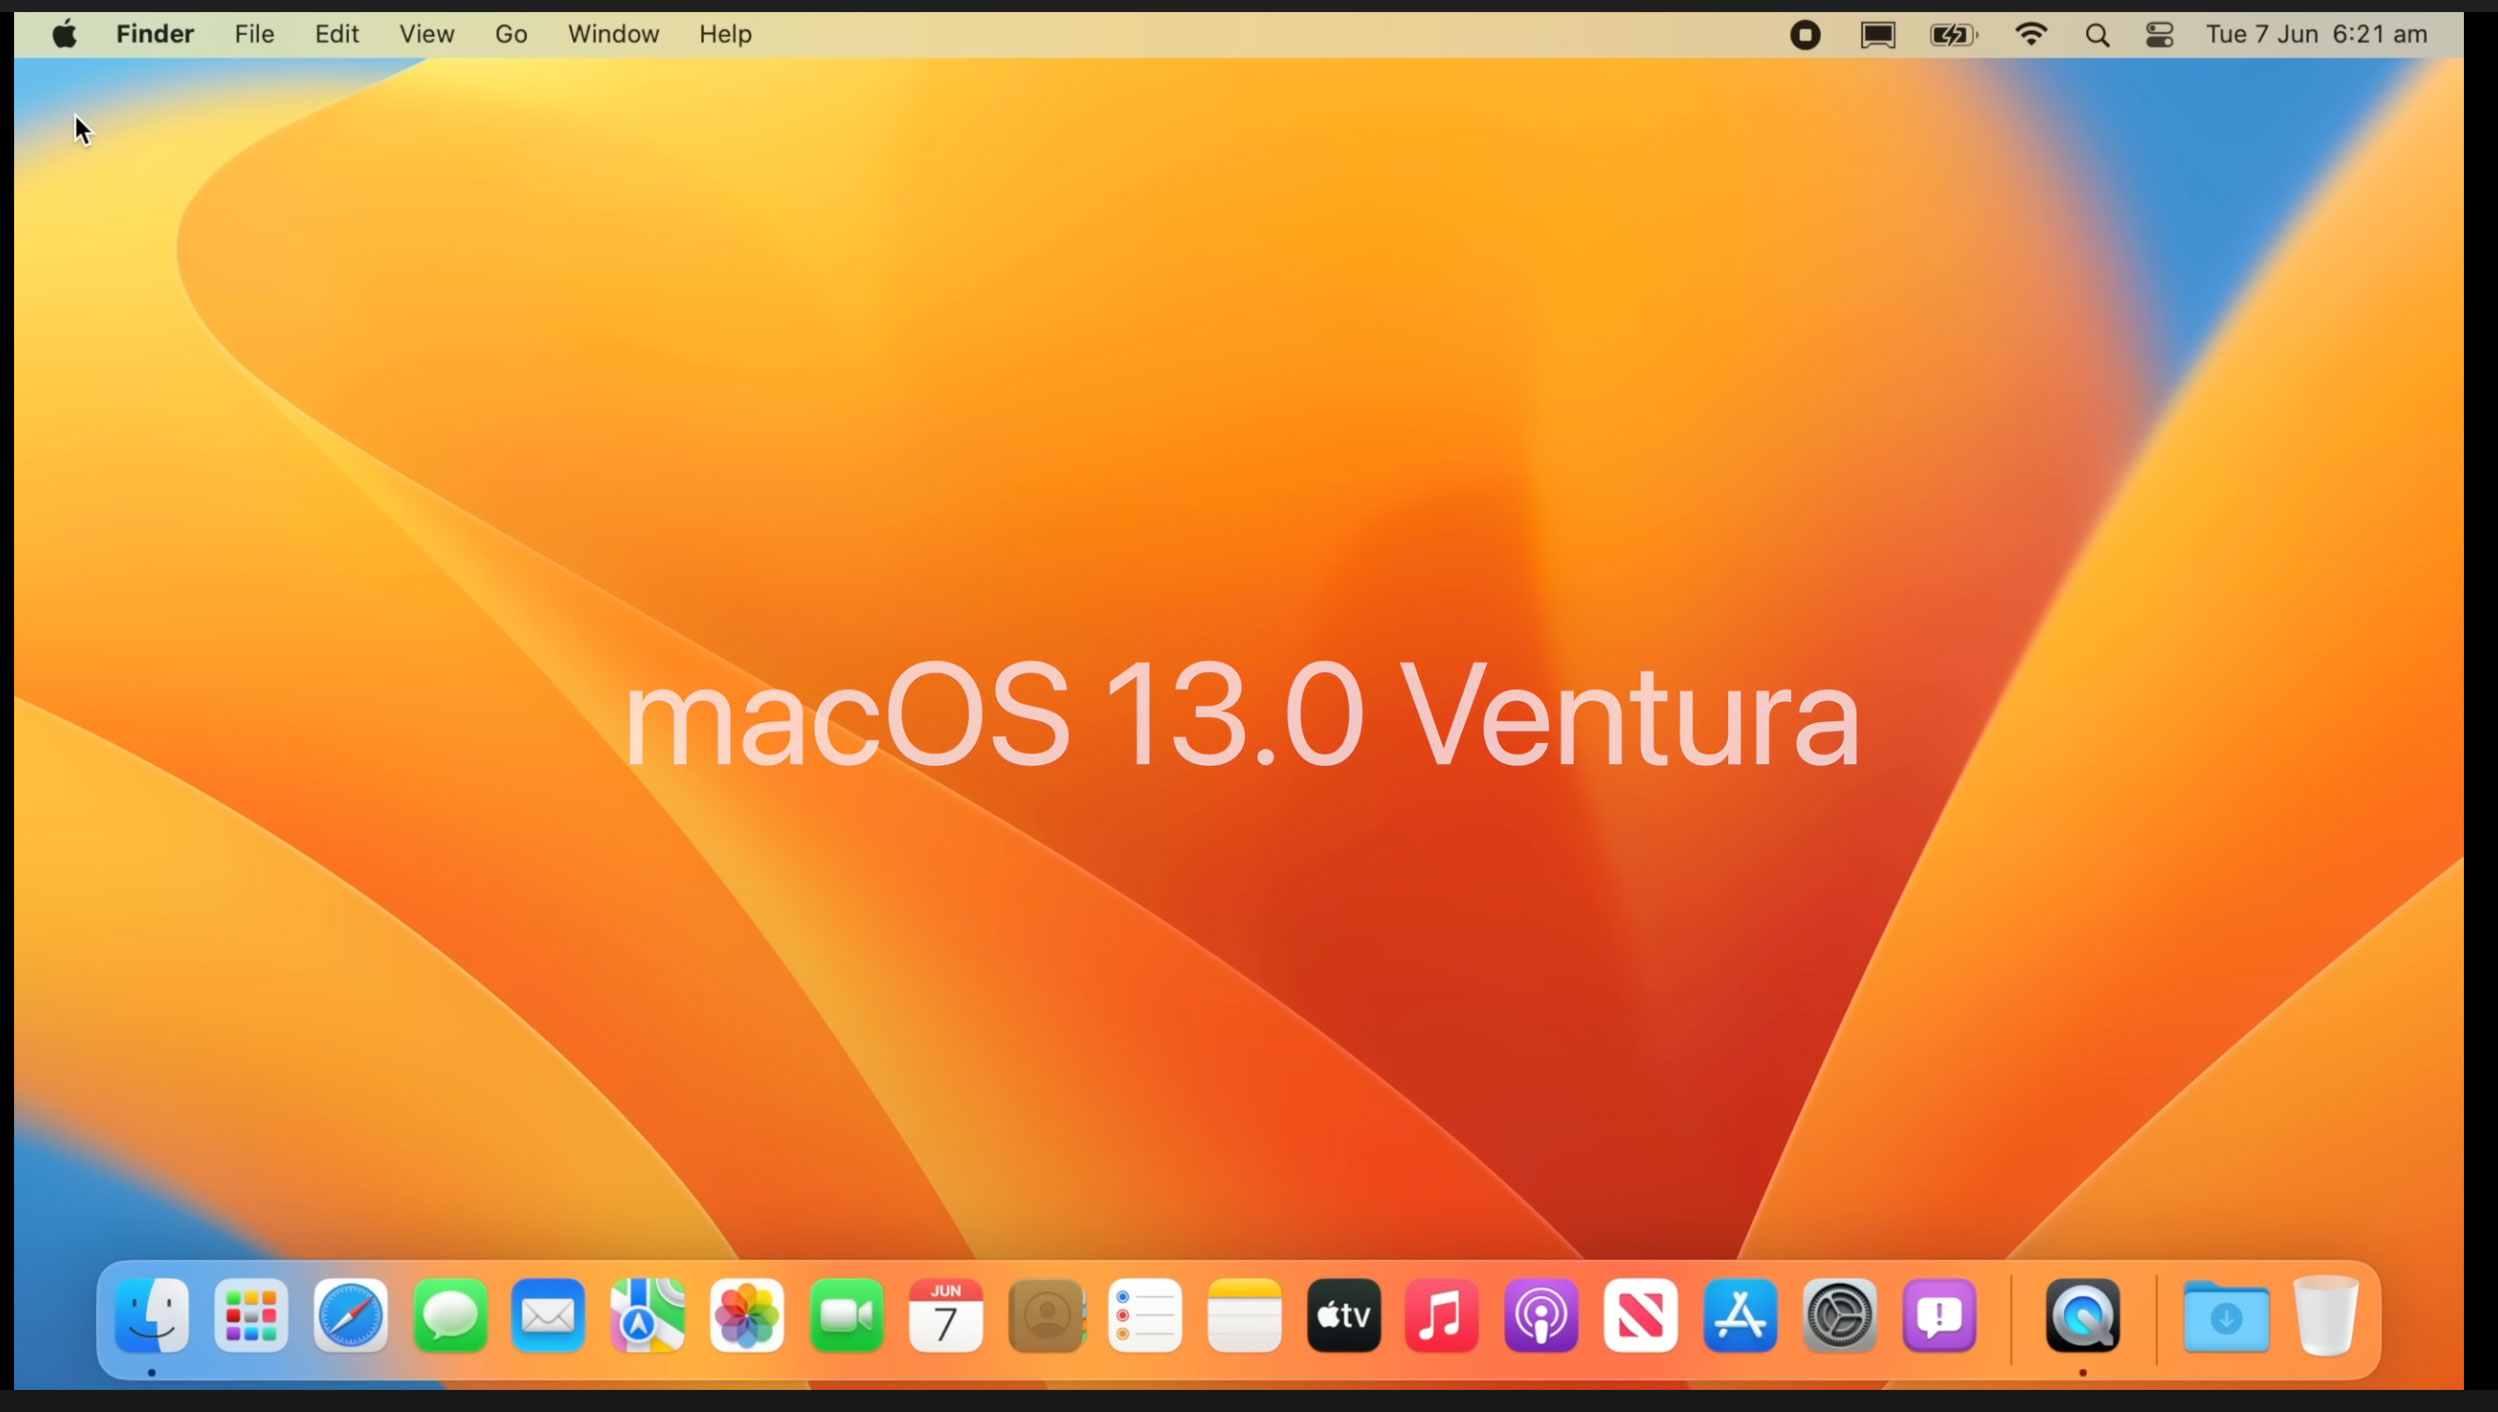The image size is (2498, 1412).
Task: Open the Go menu
Action: click(511, 34)
